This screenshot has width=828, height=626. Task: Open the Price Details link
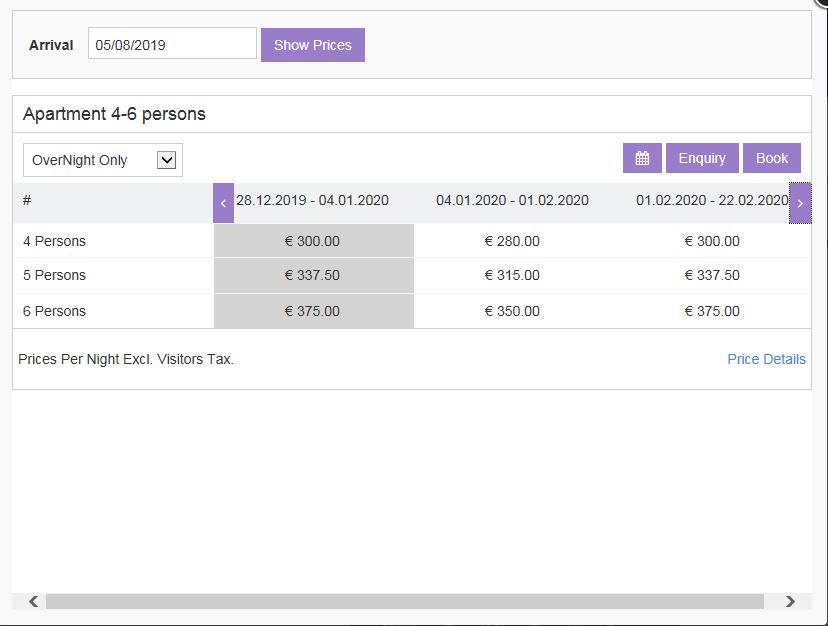[x=766, y=359]
